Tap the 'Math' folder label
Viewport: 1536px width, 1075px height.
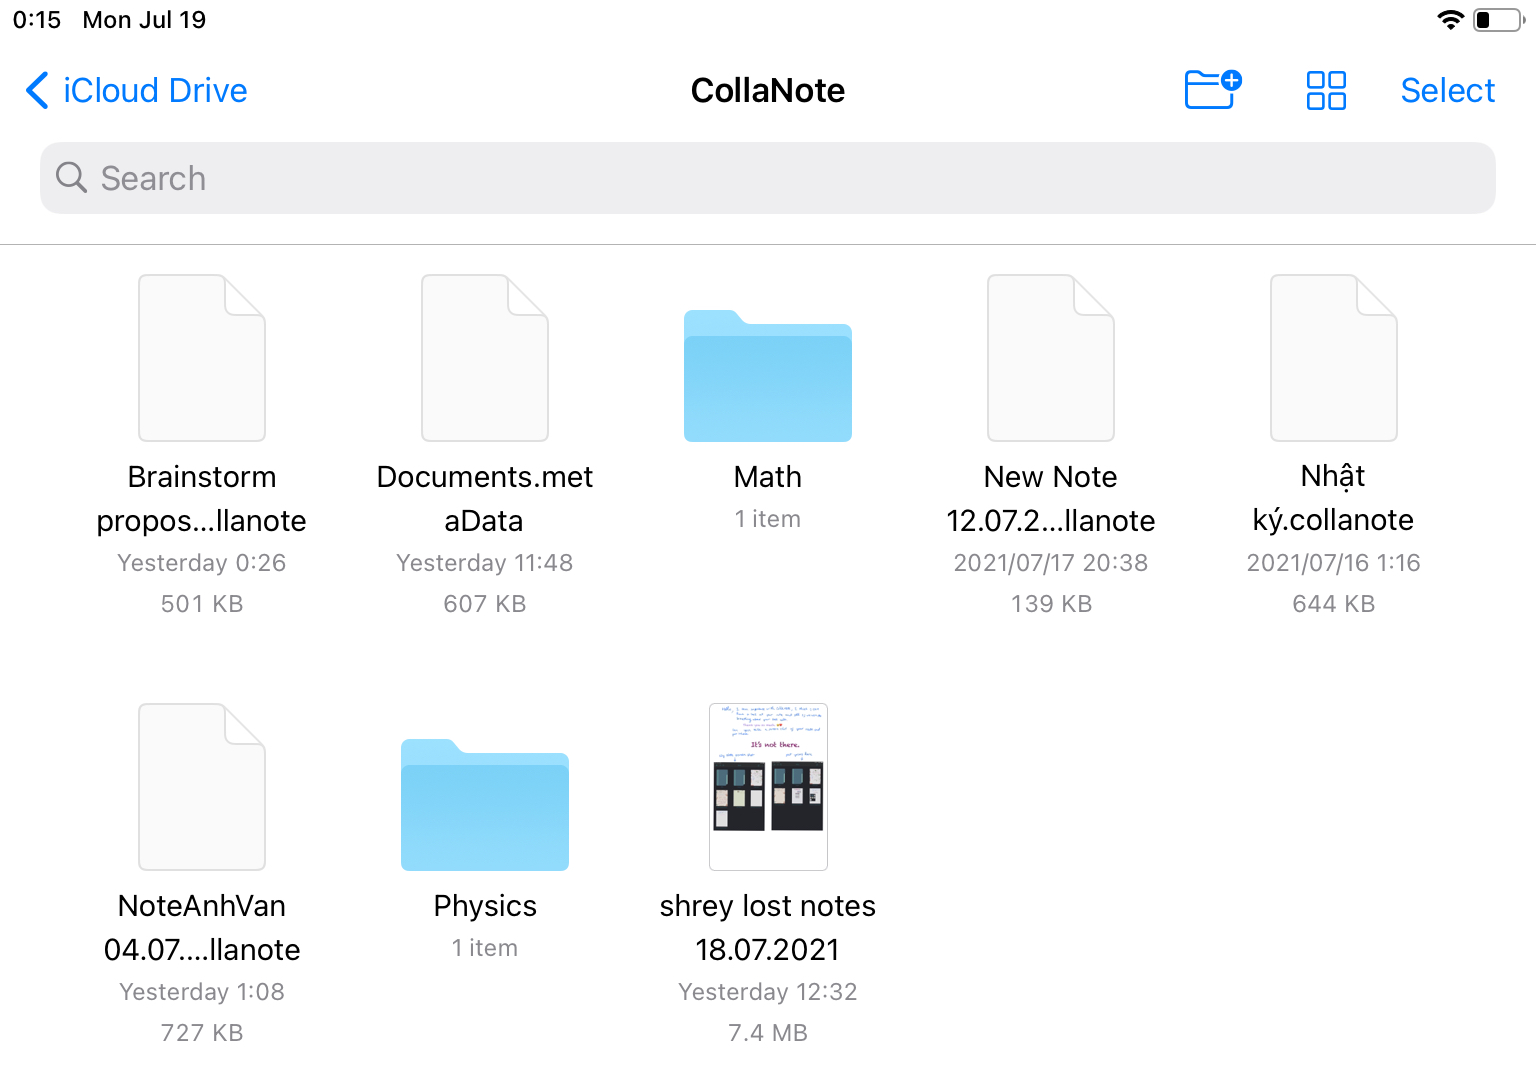coord(768,477)
